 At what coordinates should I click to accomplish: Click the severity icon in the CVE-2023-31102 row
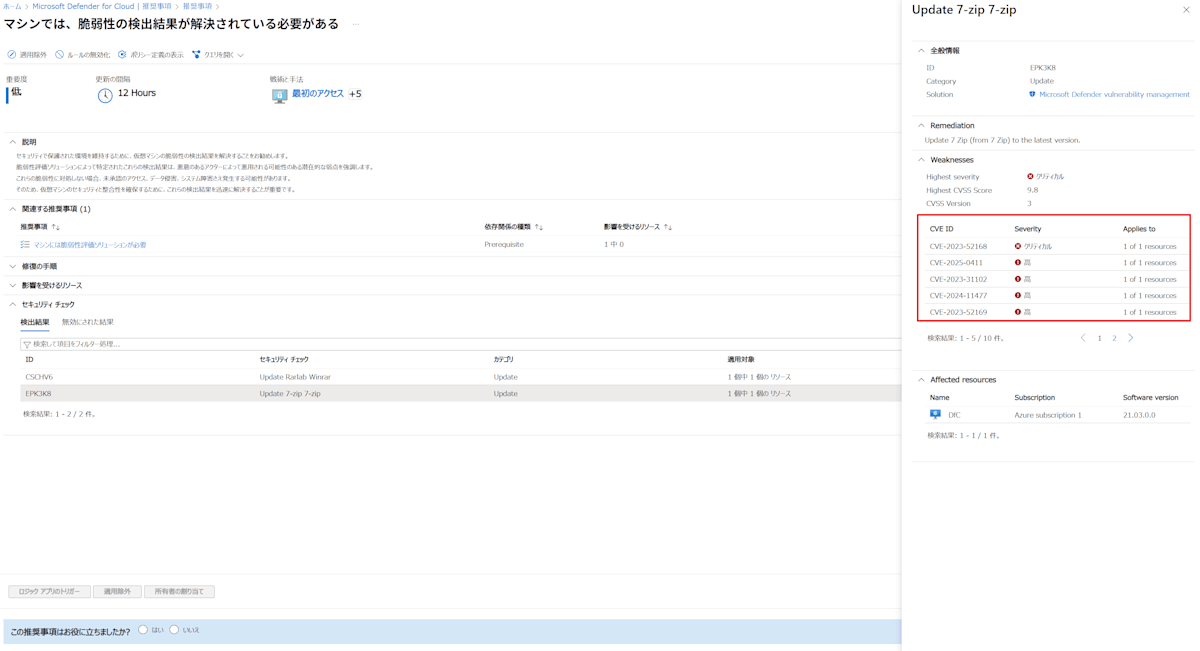(1018, 279)
